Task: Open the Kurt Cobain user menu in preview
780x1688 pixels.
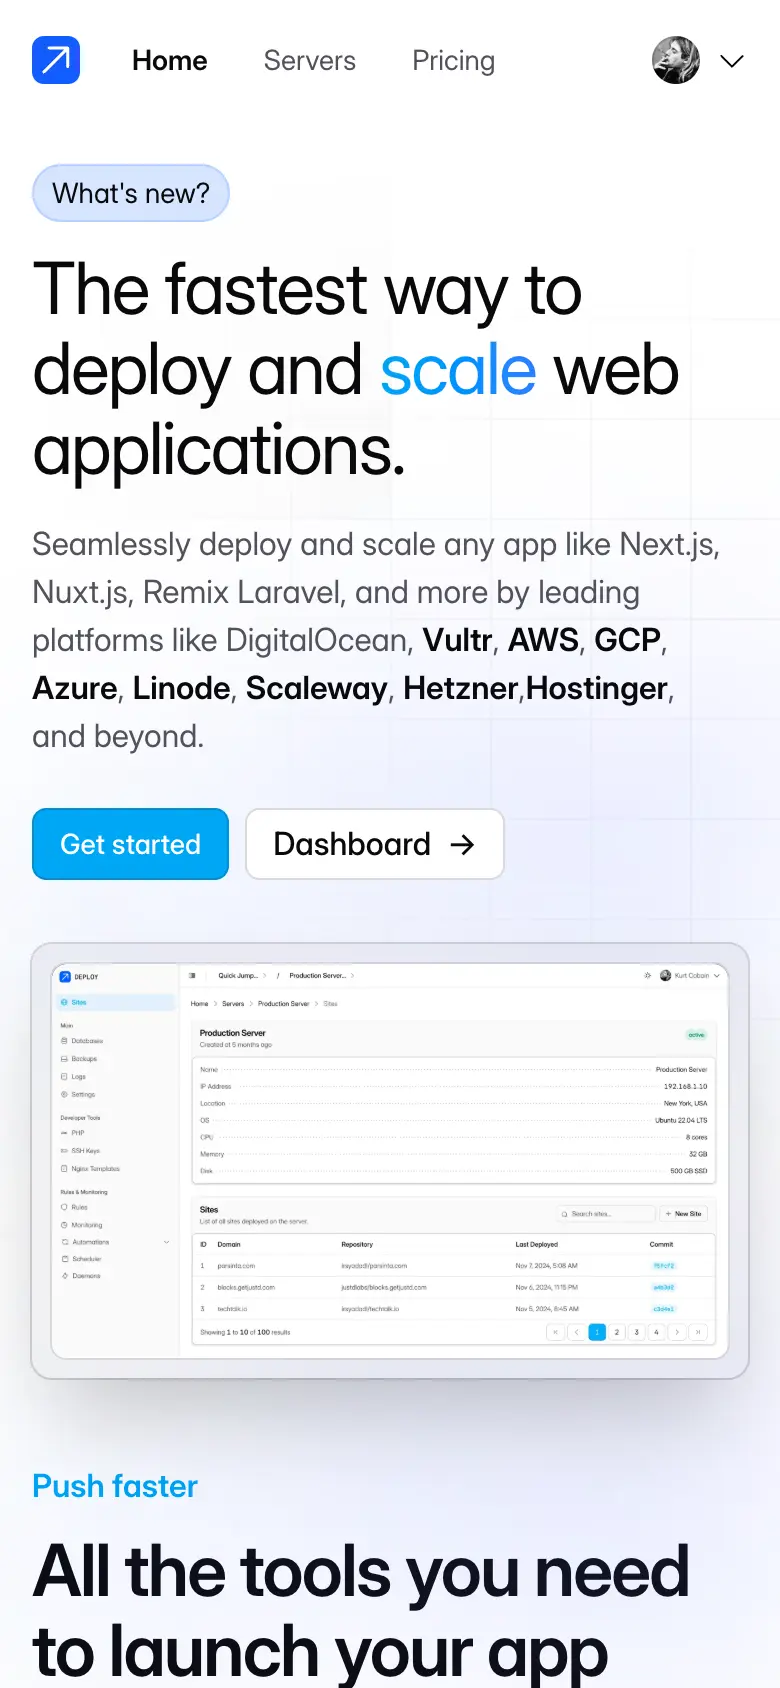Action: 690,975
